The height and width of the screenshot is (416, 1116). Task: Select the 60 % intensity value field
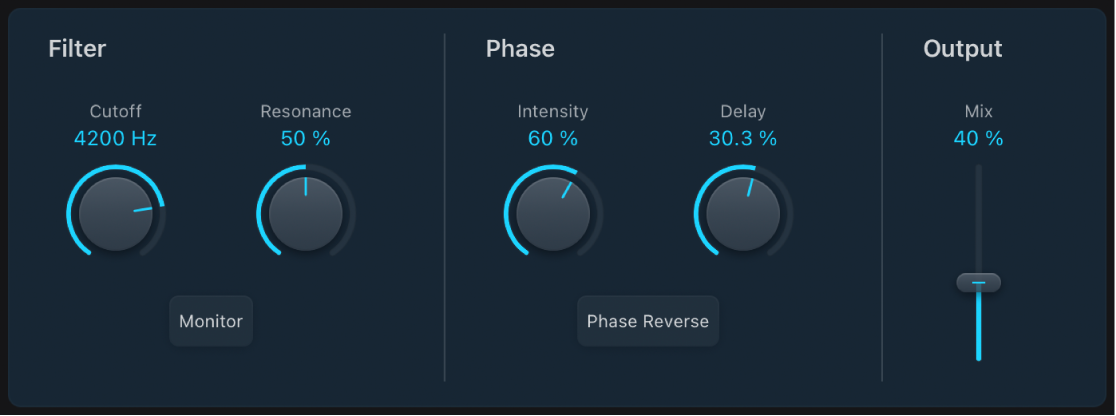pyautogui.click(x=553, y=139)
